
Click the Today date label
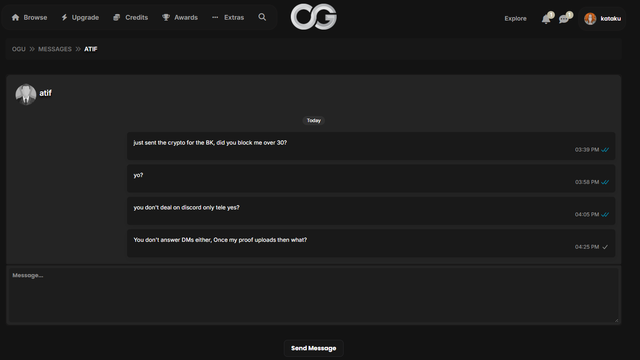(x=313, y=120)
